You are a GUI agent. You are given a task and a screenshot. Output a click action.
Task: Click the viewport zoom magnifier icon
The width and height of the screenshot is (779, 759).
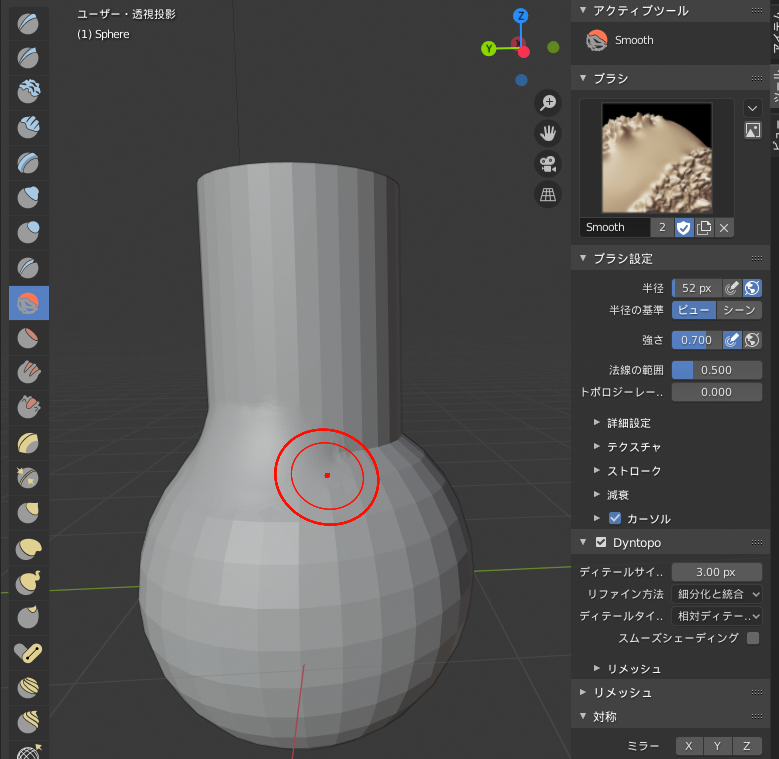548,103
